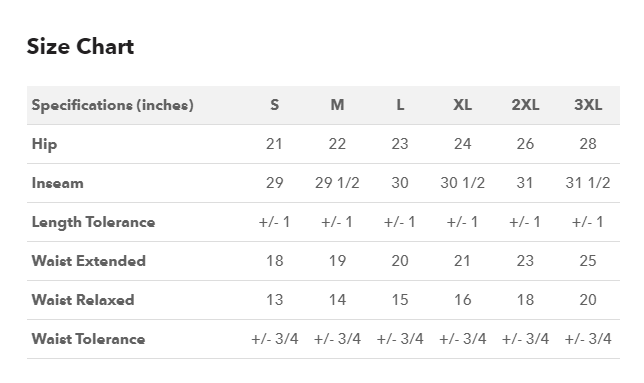The height and width of the screenshot is (383, 644).
Task: Click the Inseam value 30 1/2
Action: click(462, 183)
